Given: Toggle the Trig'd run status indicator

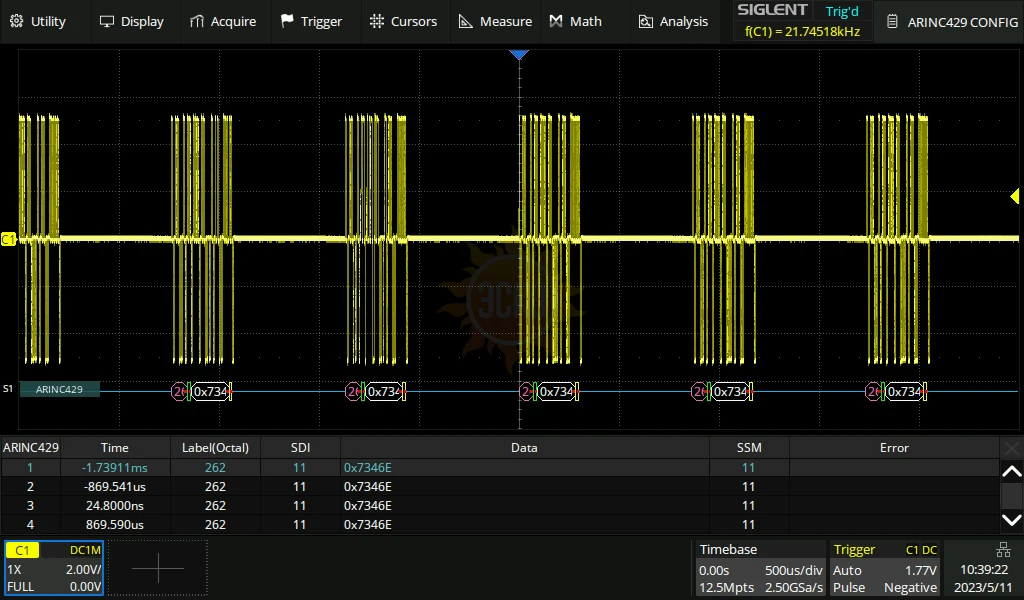Looking at the screenshot, I should pyautogui.click(x=841, y=11).
